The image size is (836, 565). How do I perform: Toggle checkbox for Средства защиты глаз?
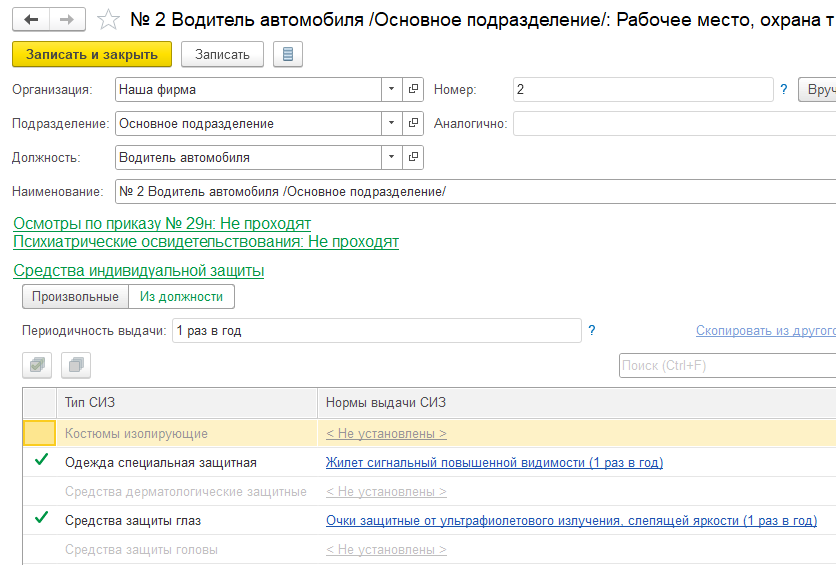(x=41, y=519)
